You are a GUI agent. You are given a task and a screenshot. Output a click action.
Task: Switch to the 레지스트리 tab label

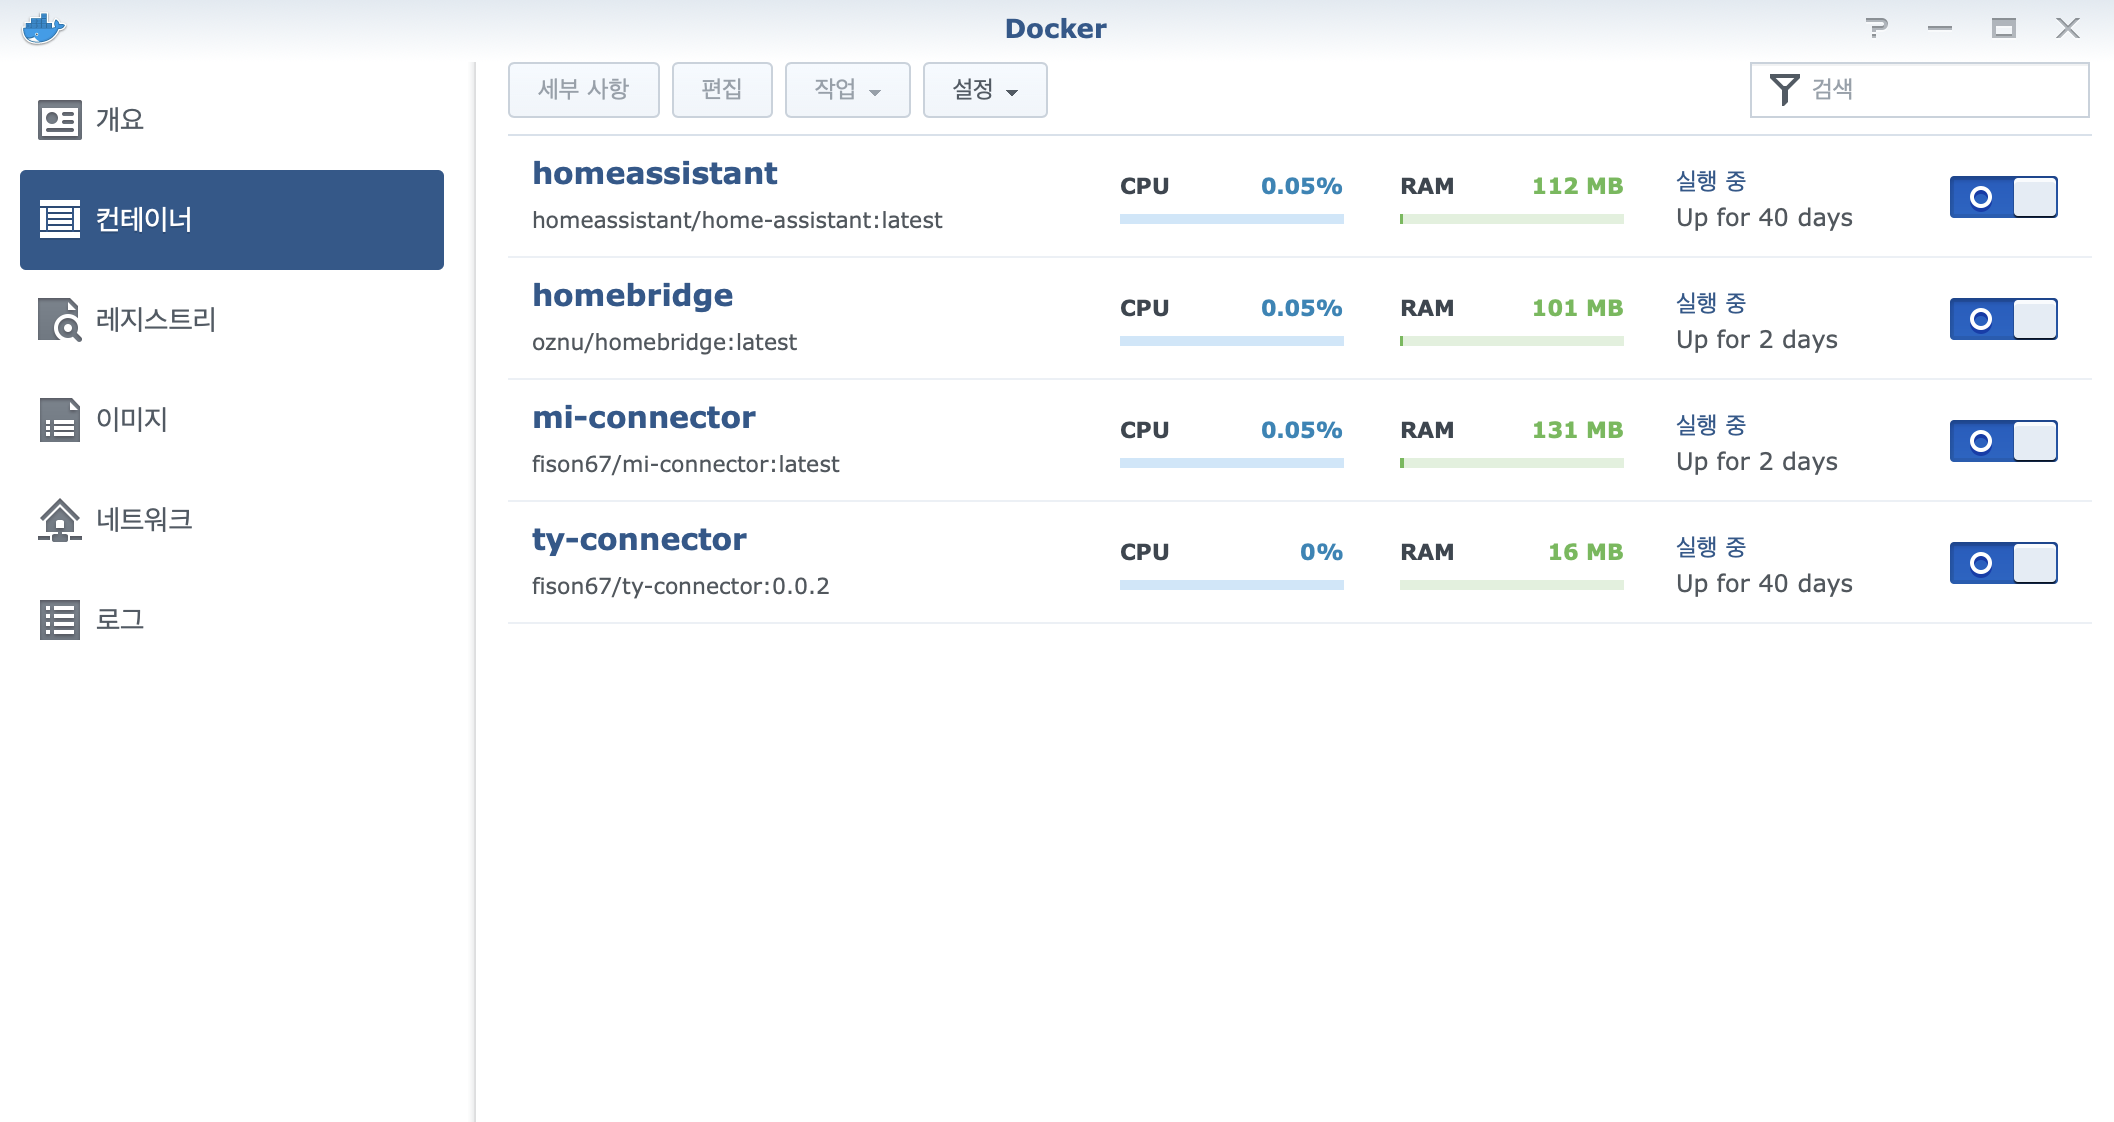point(156,320)
